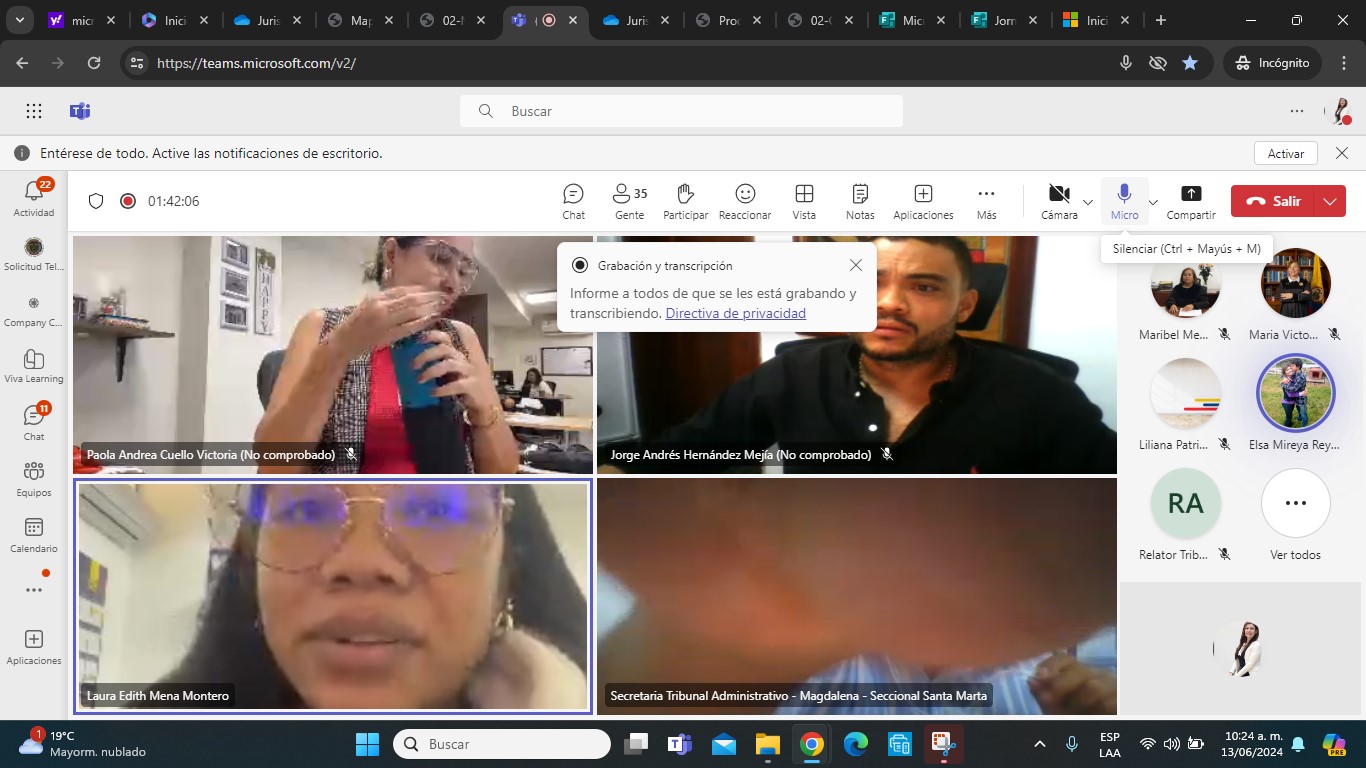The image size is (1366, 768).
Task: Close the Grabación y transcripción popup
Action: tap(856, 265)
